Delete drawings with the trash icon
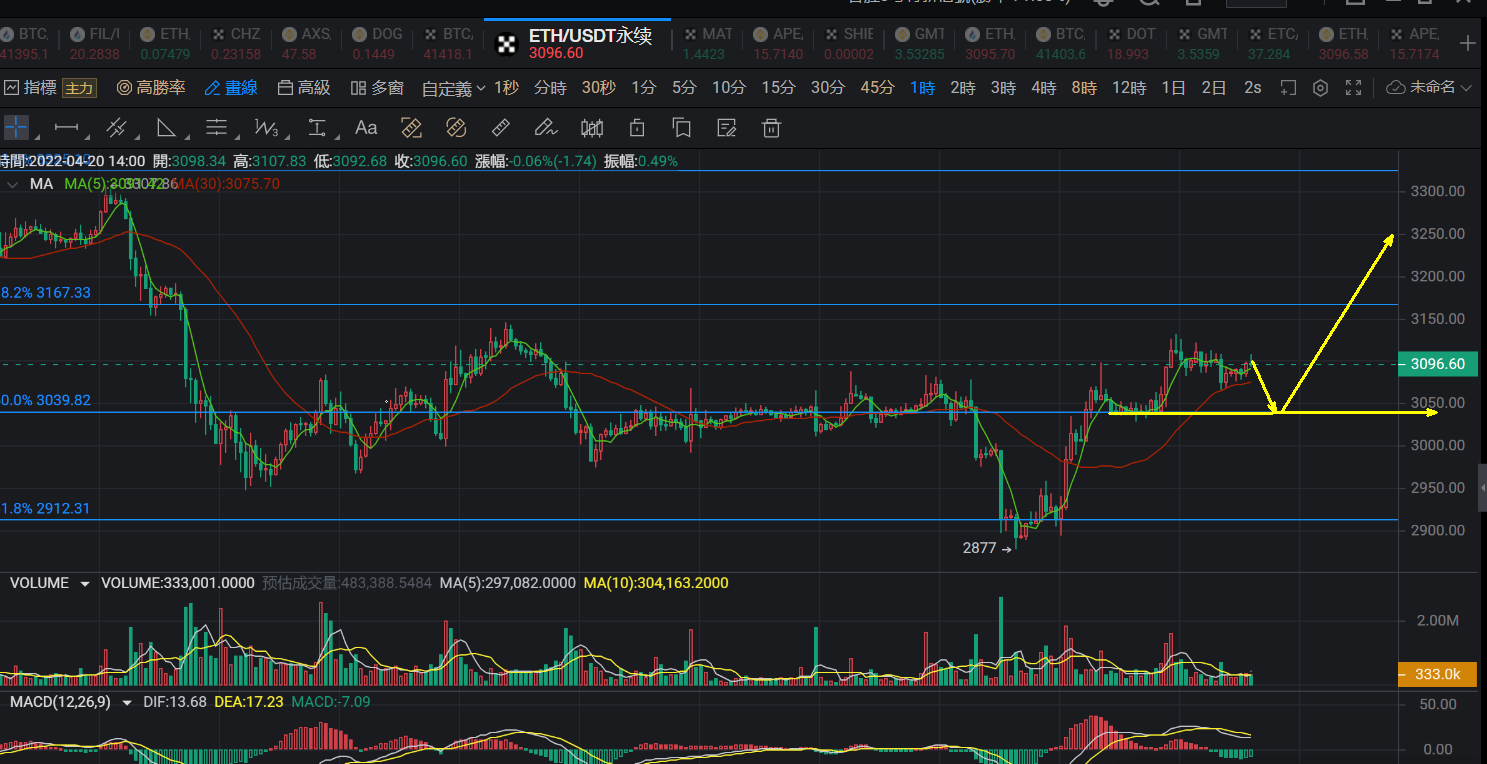This screenshot has height=764, width=1487. pyautogui.click(x=771, y=128)
